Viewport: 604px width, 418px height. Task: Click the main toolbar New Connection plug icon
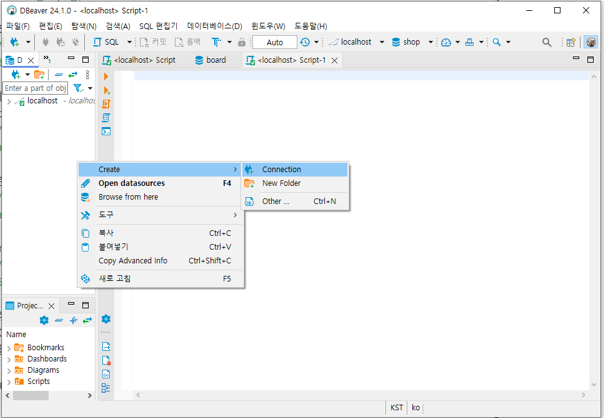[15, 42]
